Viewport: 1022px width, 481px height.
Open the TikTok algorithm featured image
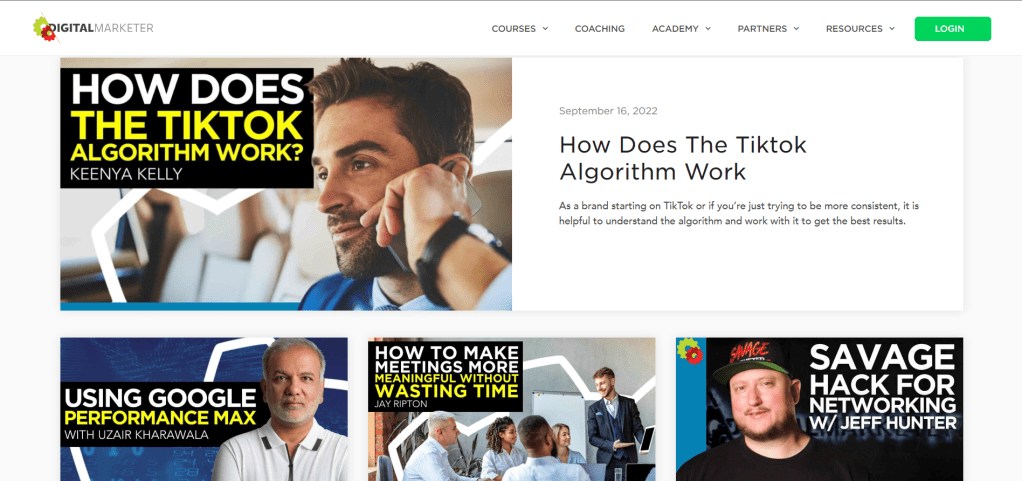286,184
